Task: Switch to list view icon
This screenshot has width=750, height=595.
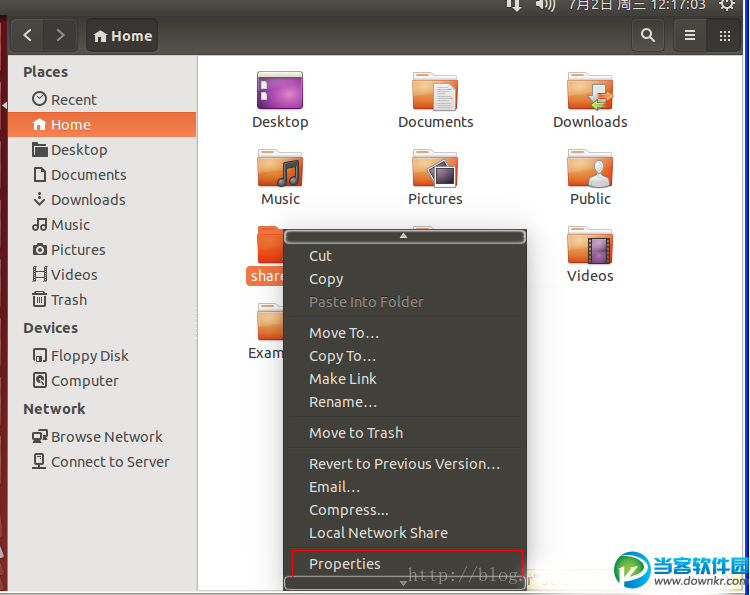Action: pos(690,35)
